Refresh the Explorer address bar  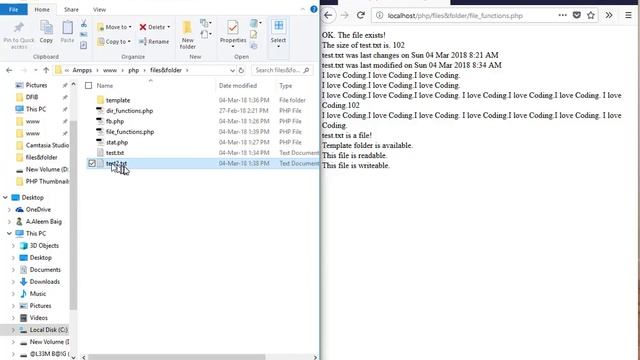point(241,70)
